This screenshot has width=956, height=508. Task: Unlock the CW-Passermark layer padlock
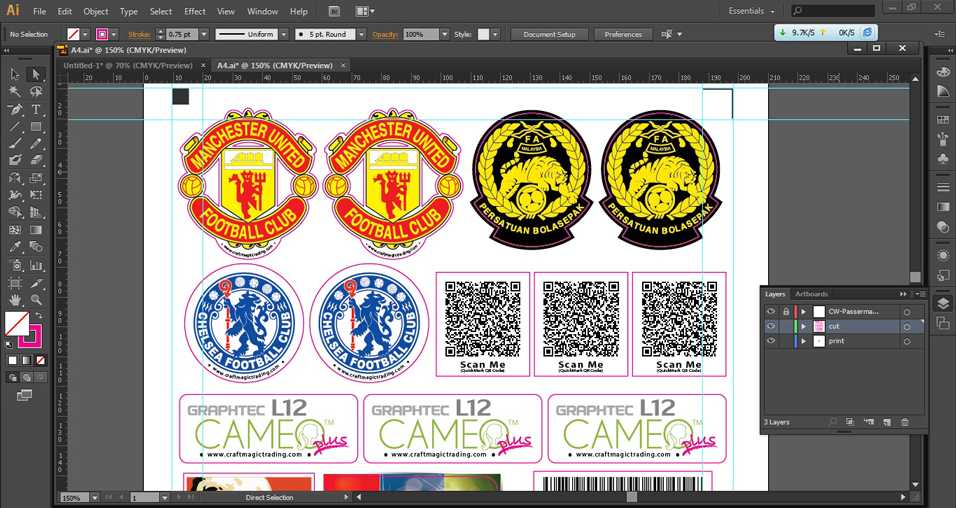(x=786, y=312)
